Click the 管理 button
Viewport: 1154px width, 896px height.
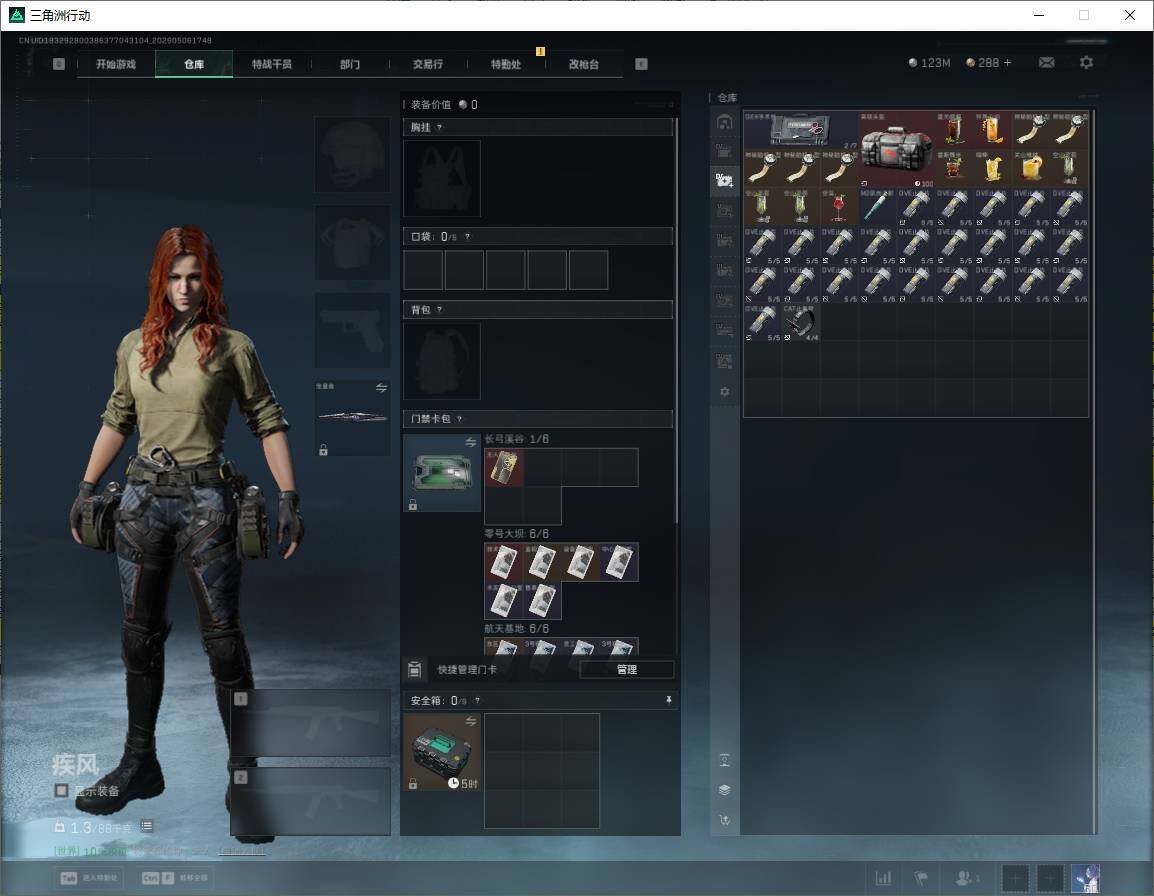627,669
